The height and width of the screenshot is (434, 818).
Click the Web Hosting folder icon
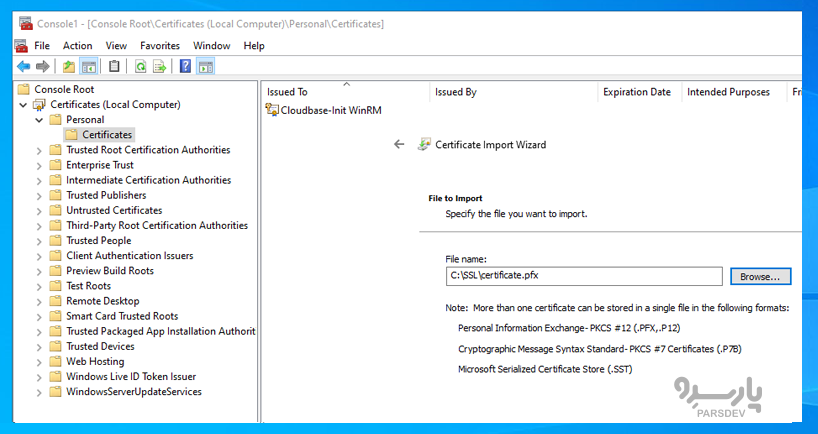pos(55,361)
